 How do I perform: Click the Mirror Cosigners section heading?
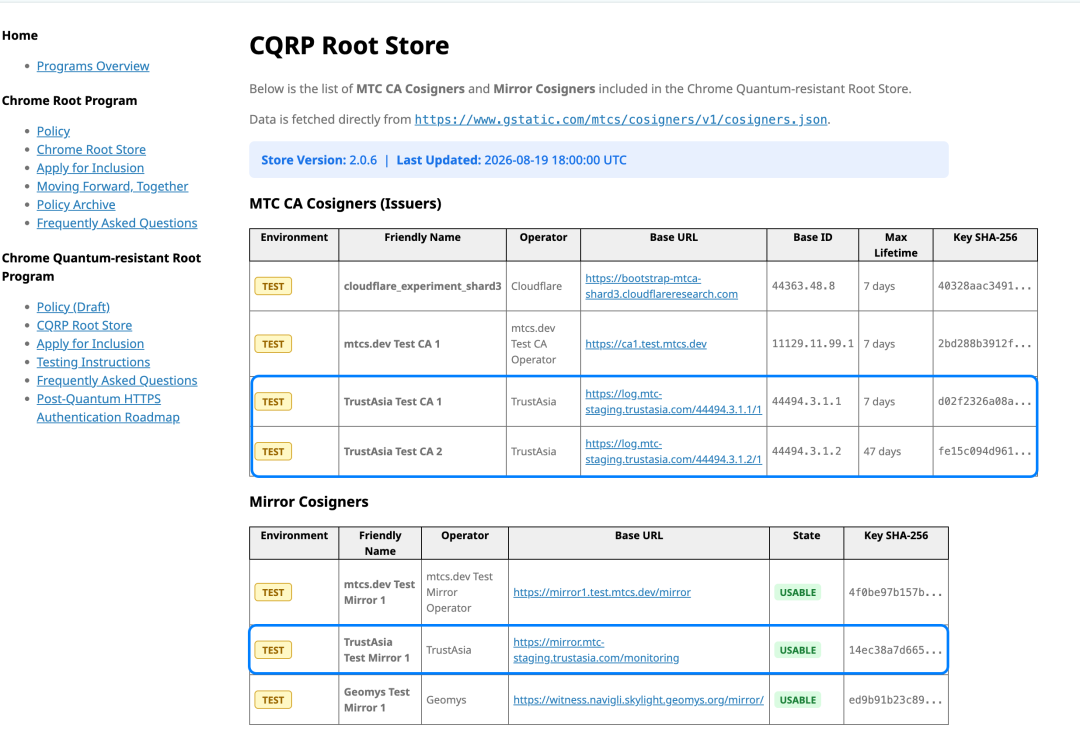point(309,502)
